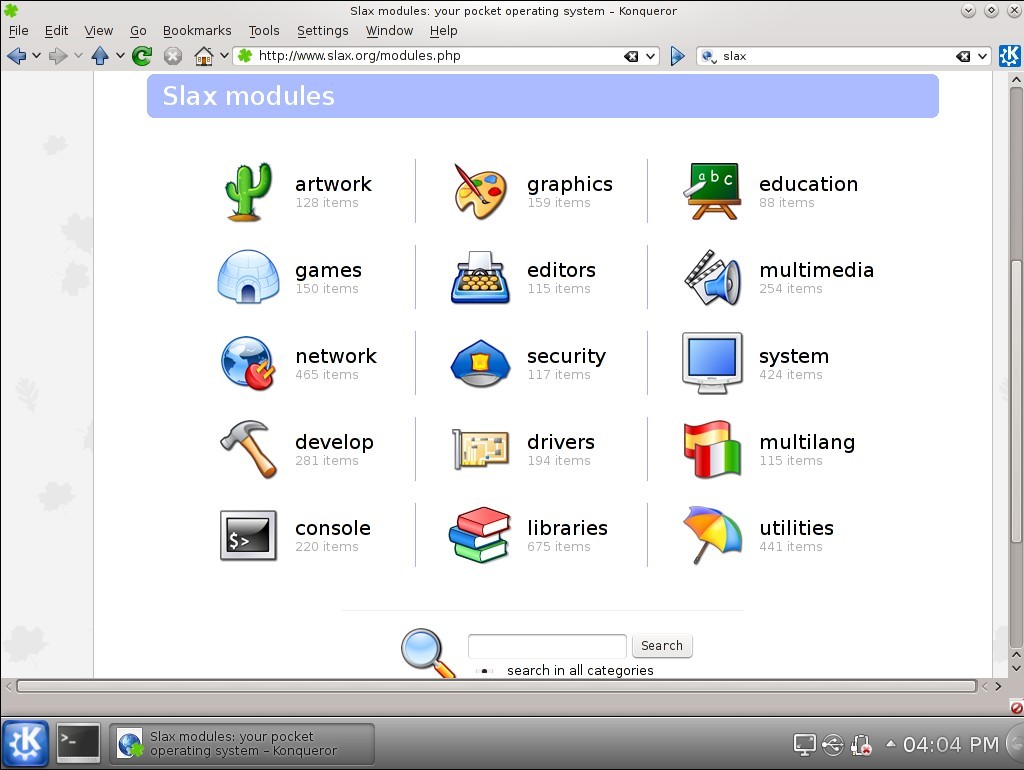Reload the current page
The image size is (1024, 770).
pyautogui.click(x=142, y=56)
